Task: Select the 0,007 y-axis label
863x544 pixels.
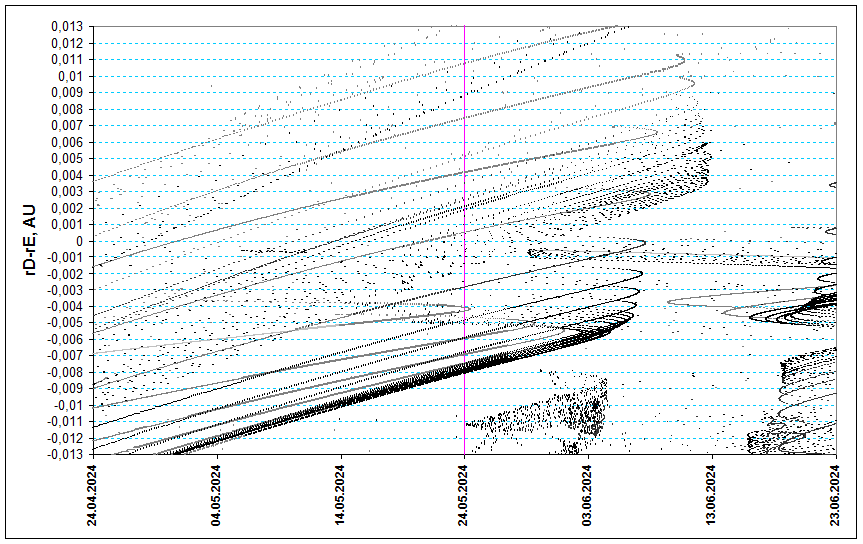Action: [68, 126]
